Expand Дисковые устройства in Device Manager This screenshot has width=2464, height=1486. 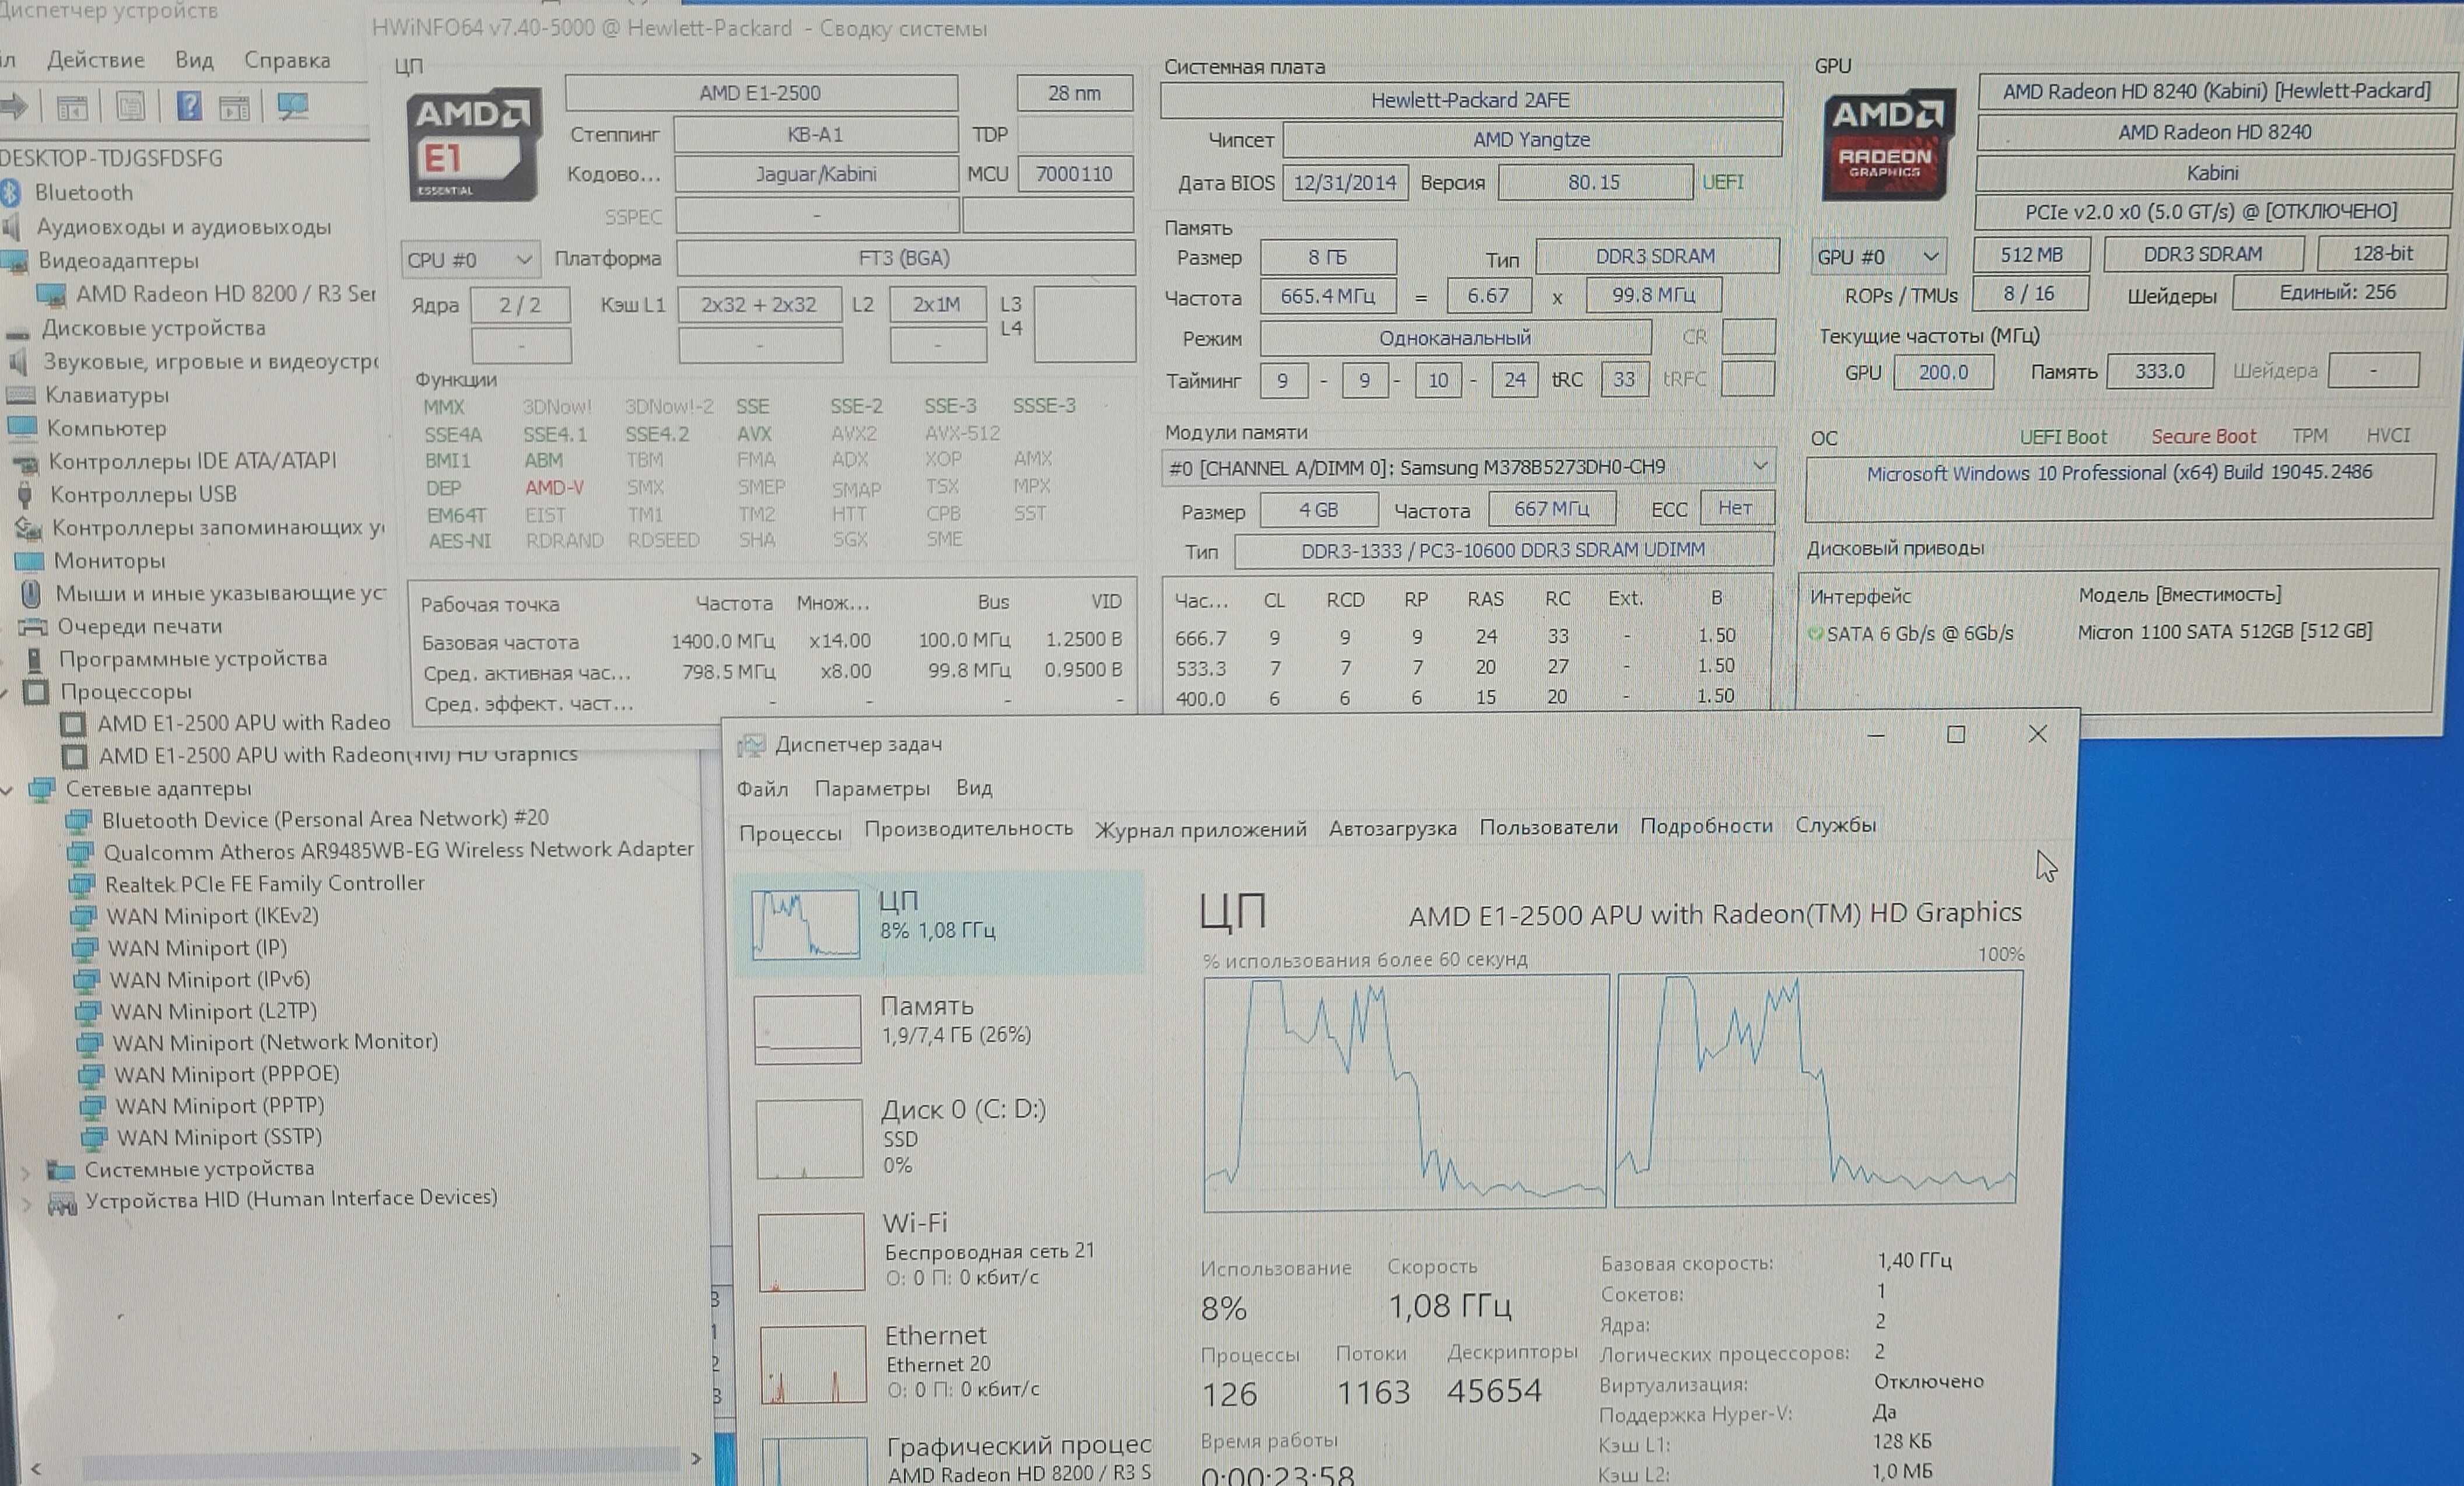click(x=153, y=328)
